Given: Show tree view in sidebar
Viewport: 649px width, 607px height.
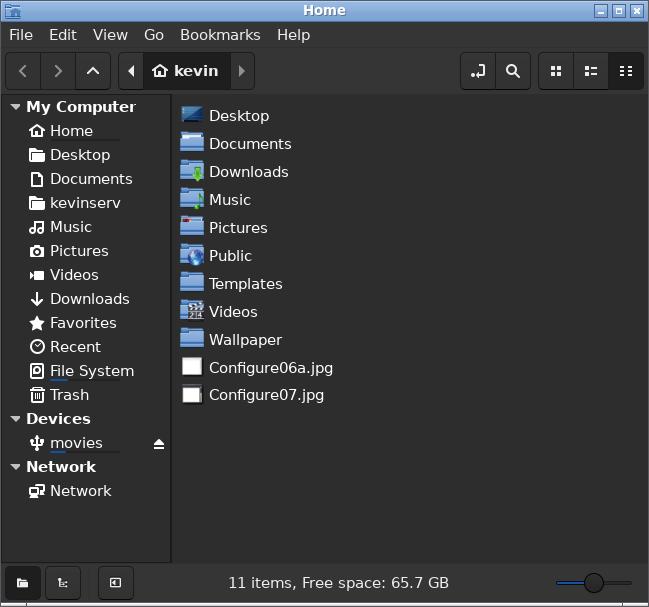Looking at the screenshot, I should (62, 582).
